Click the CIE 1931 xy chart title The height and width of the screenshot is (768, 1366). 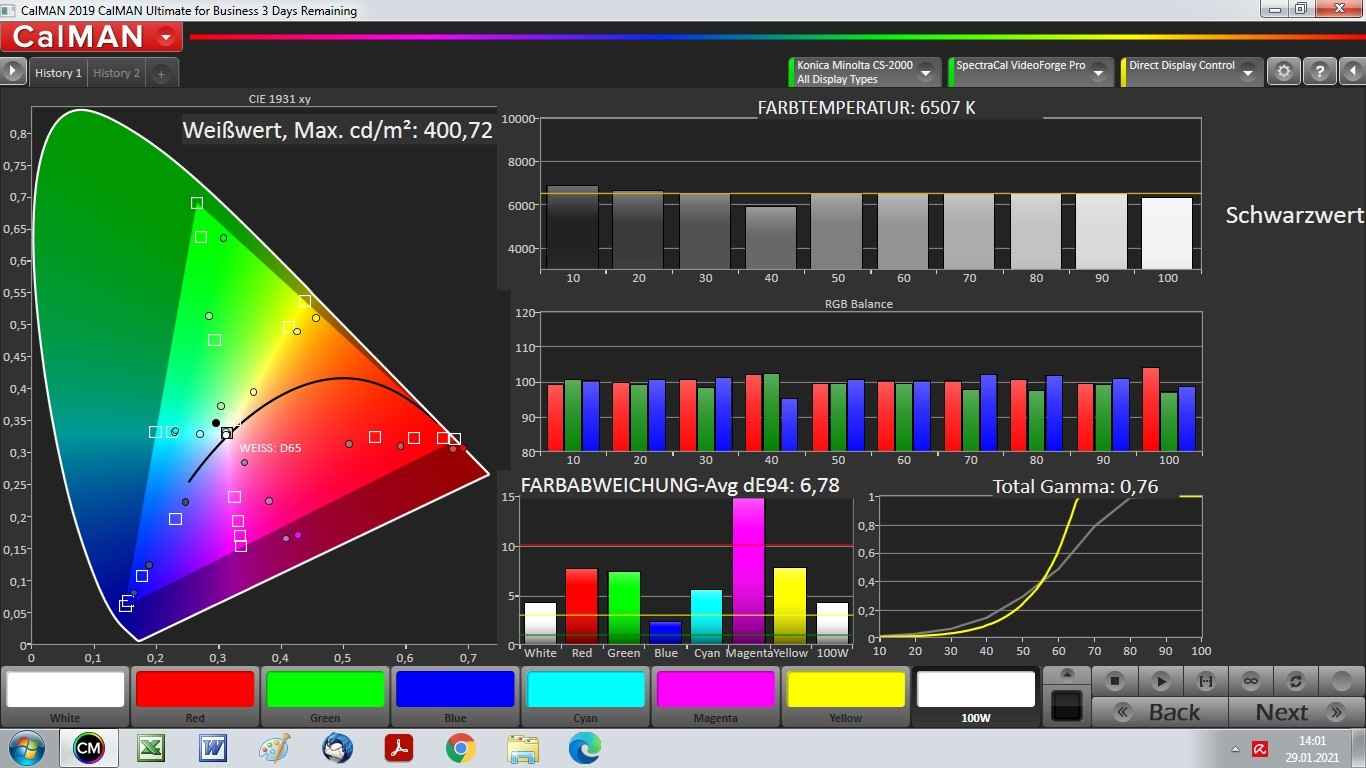point(280,99)
